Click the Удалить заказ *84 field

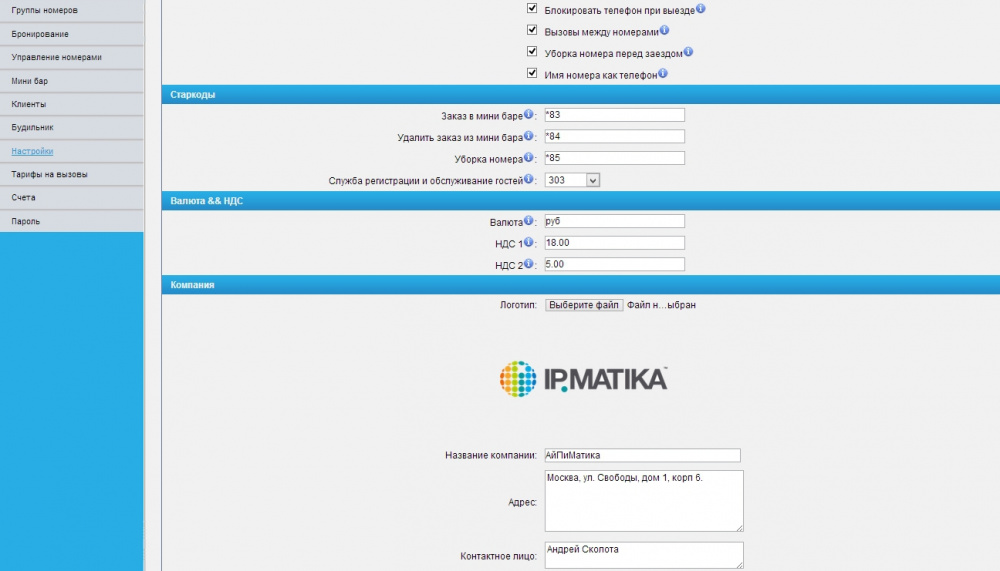click(x=614, y=137)
